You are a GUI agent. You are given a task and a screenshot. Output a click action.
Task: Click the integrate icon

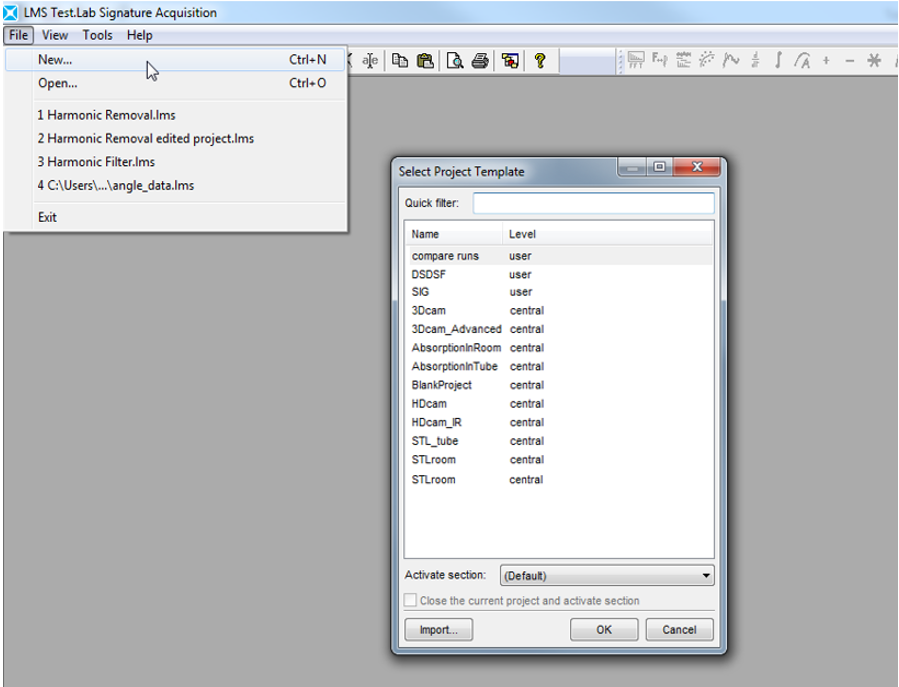(x=779, y=60)
